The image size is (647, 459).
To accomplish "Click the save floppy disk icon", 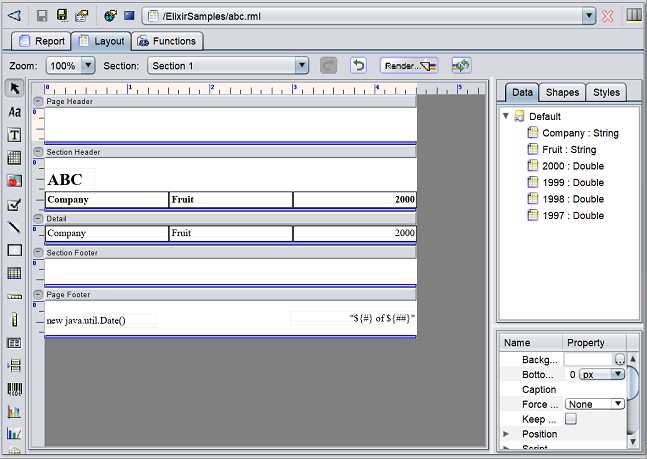I will (42, 16).
